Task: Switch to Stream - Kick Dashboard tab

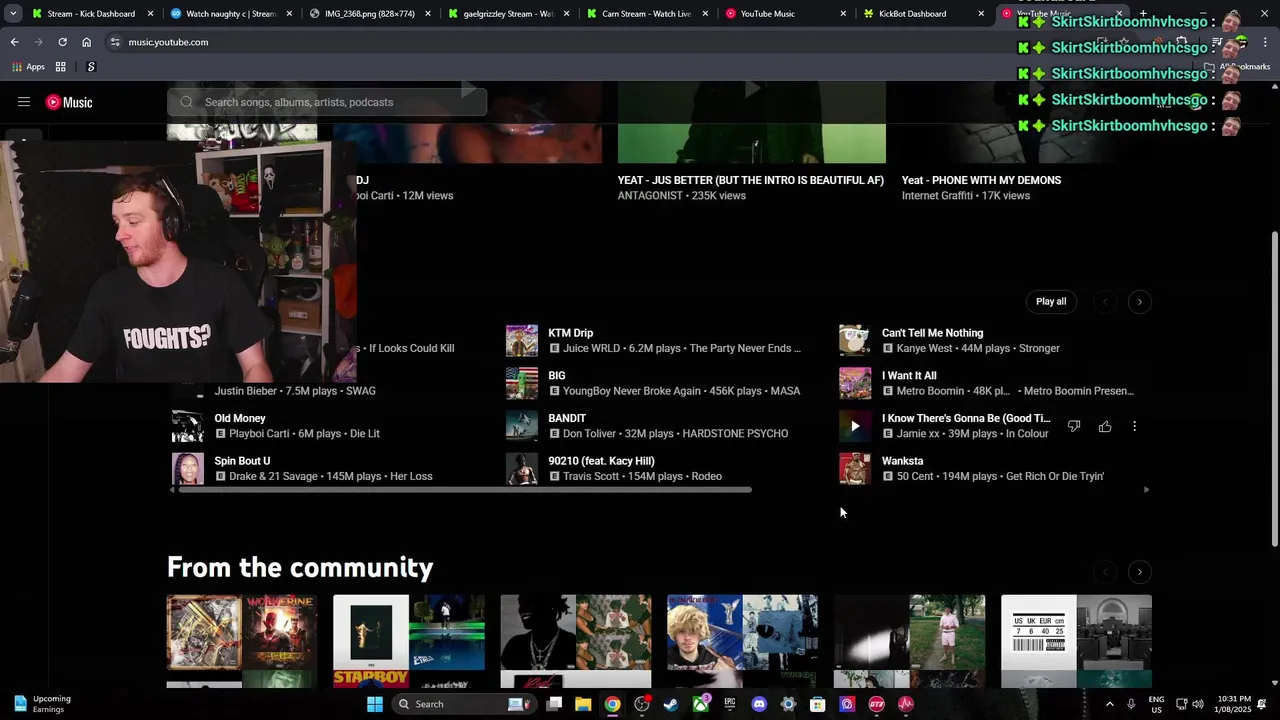Action: point(90,14)
